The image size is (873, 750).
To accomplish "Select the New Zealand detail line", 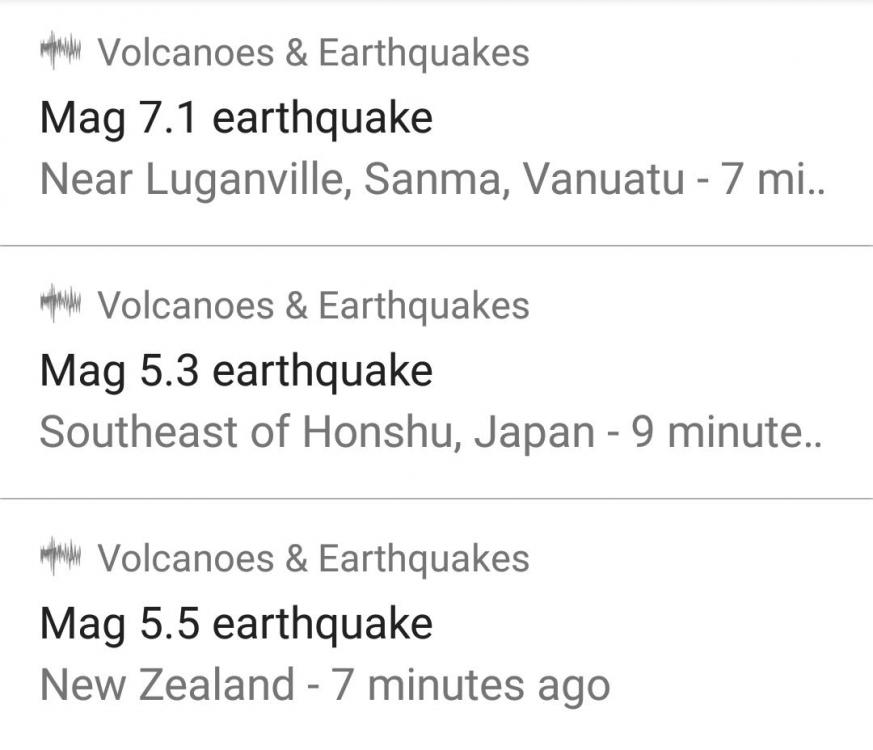I will coord(324,686).
